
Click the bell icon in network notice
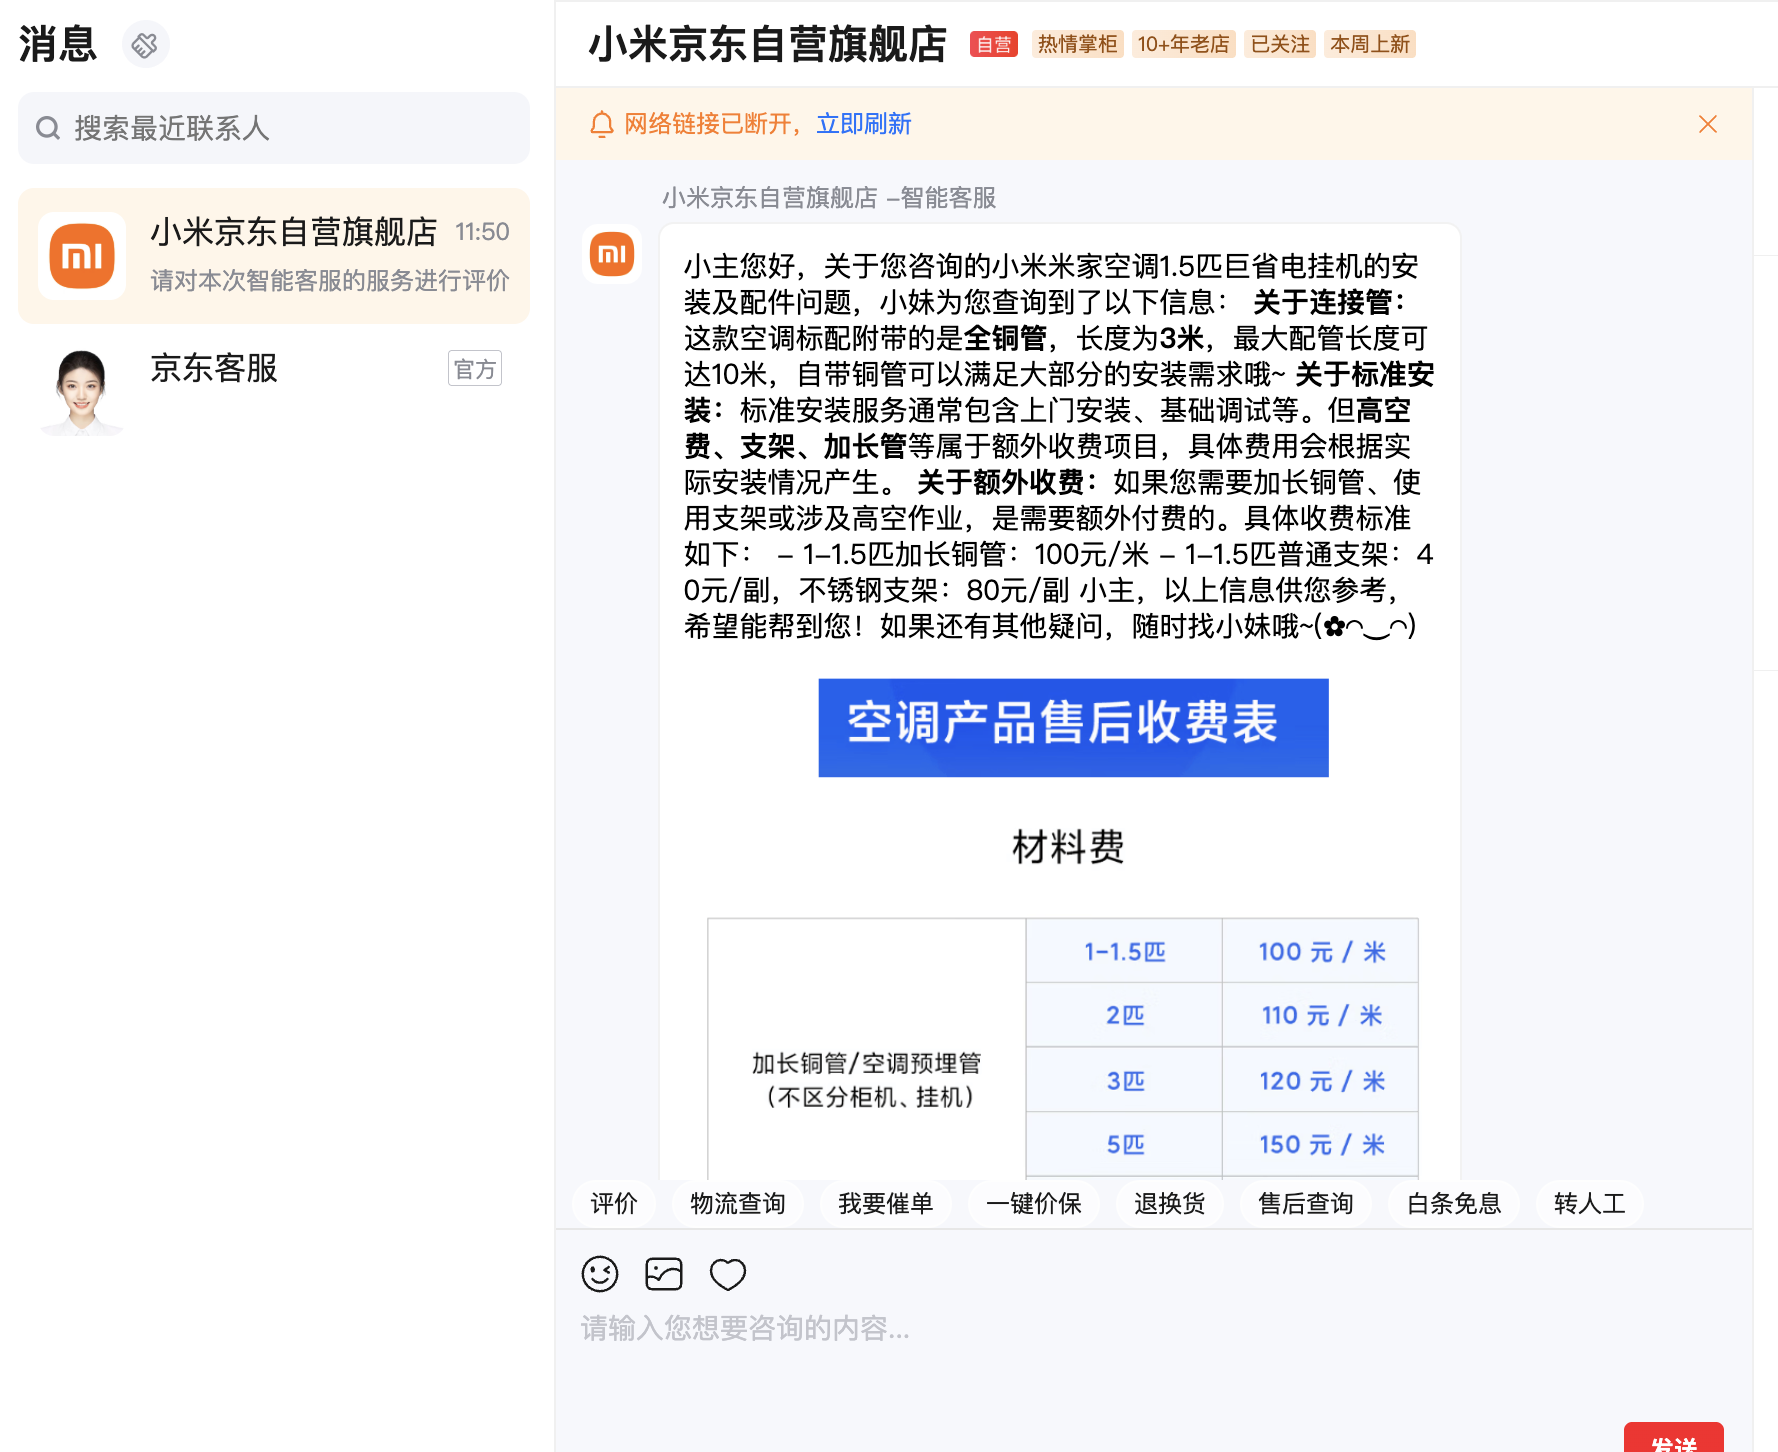(x=601, y=124)
